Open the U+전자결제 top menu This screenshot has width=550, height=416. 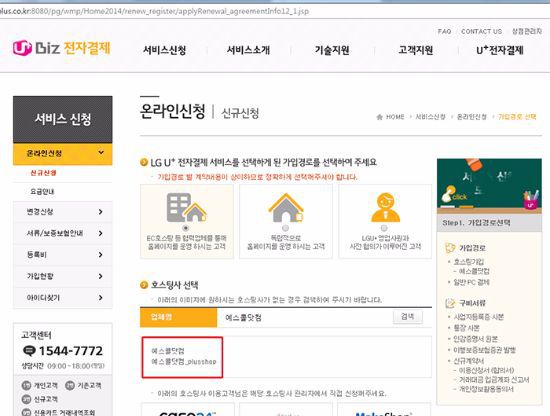(499, 50)
